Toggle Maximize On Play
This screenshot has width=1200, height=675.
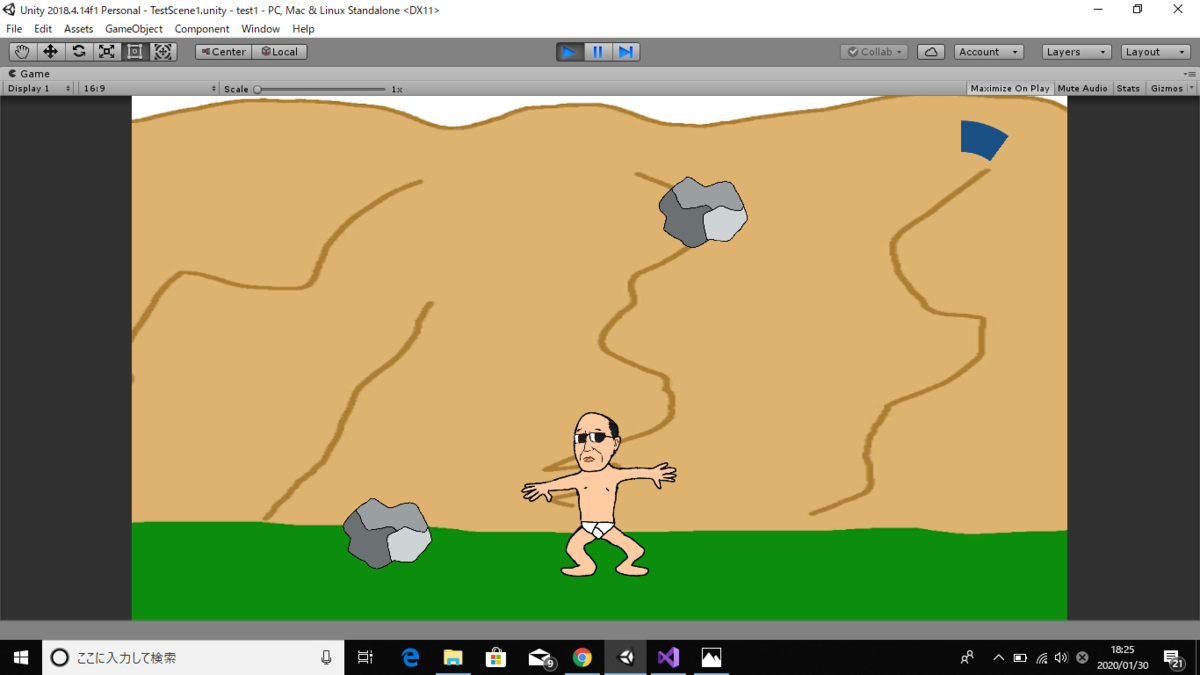(x=1010, y=88)
